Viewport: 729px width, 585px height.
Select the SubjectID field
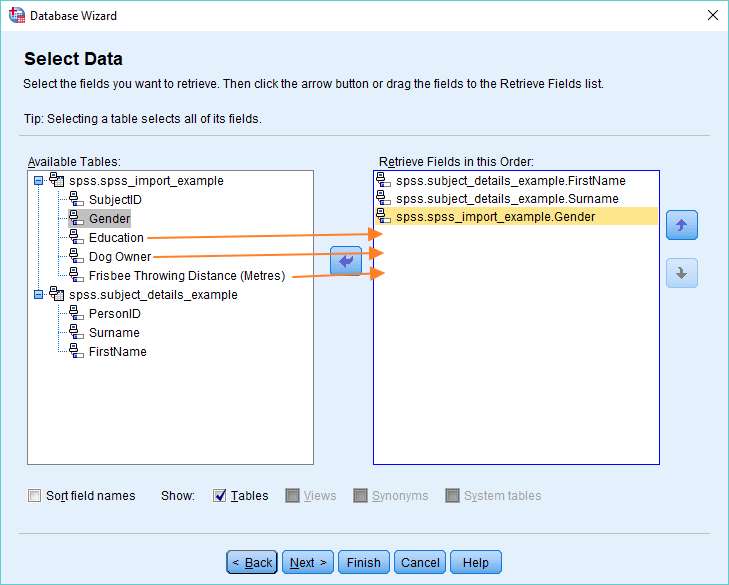(115, 200)
